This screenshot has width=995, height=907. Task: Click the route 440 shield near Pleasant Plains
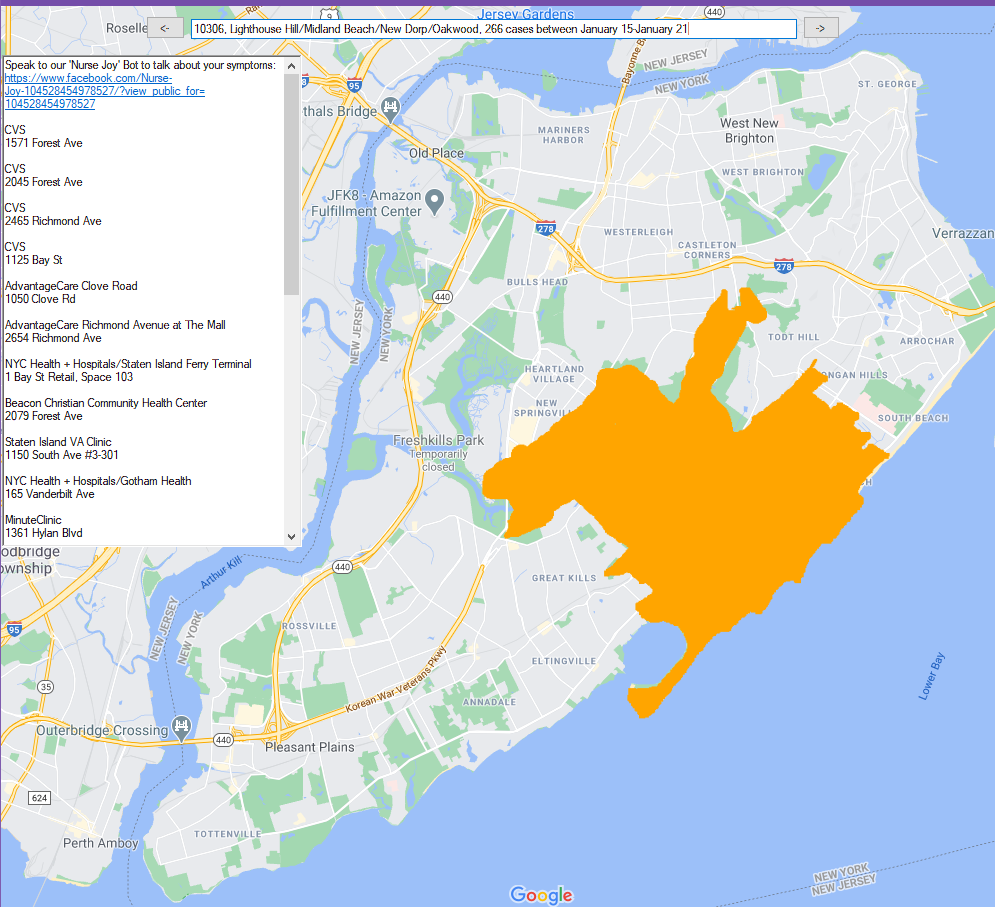point(223,739)
